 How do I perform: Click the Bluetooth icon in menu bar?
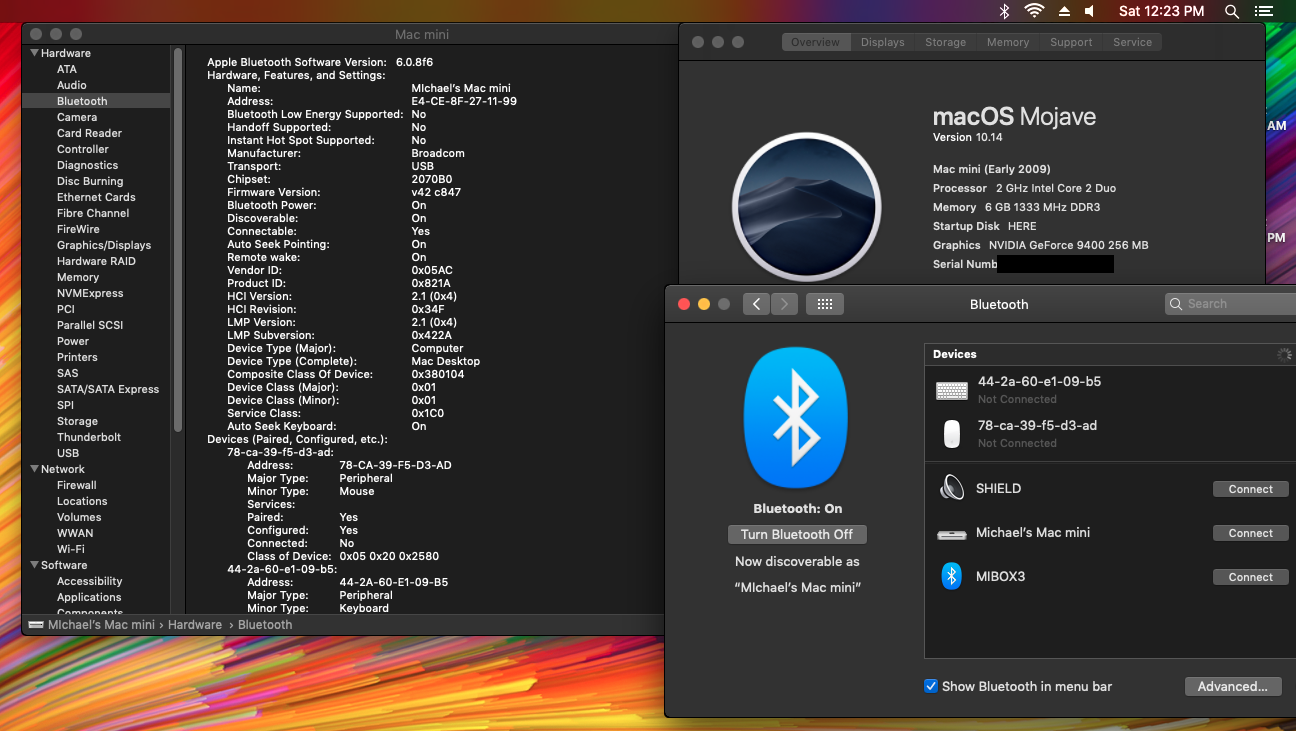pyautogui.click(x=1005, y=11)
